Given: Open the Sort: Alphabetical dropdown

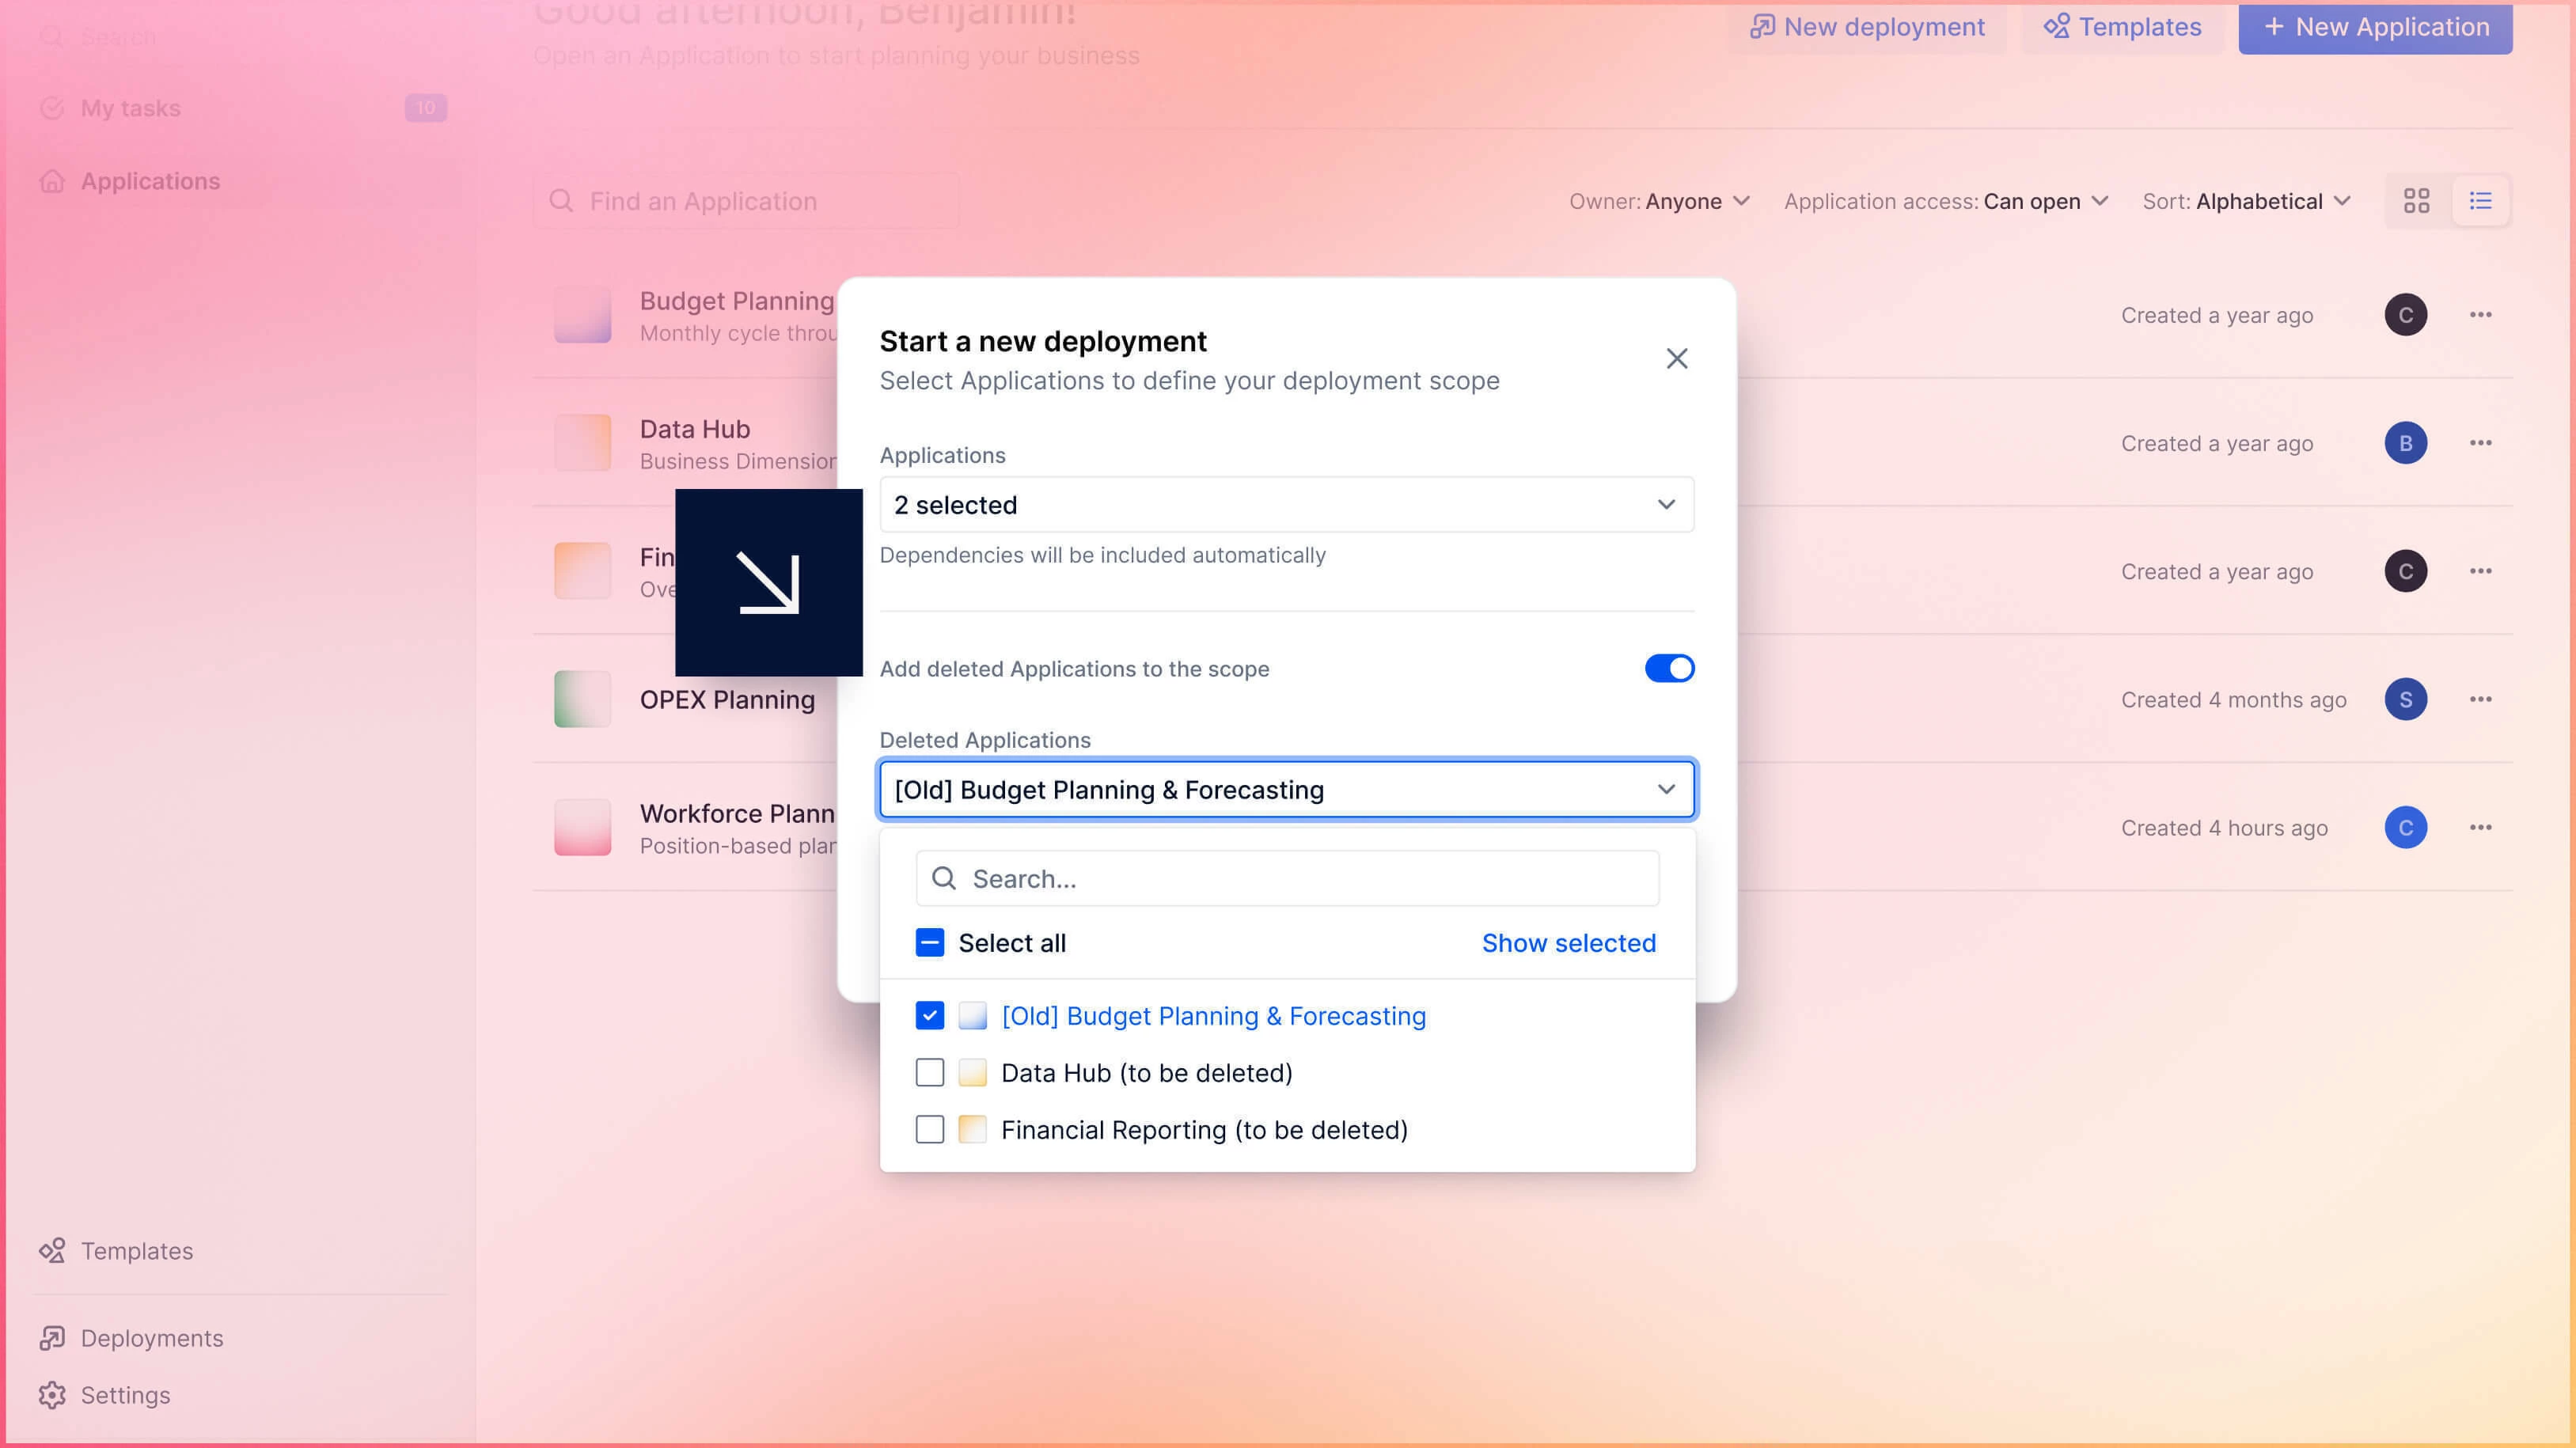Looking at the screenshot, I should (2246, 201).
